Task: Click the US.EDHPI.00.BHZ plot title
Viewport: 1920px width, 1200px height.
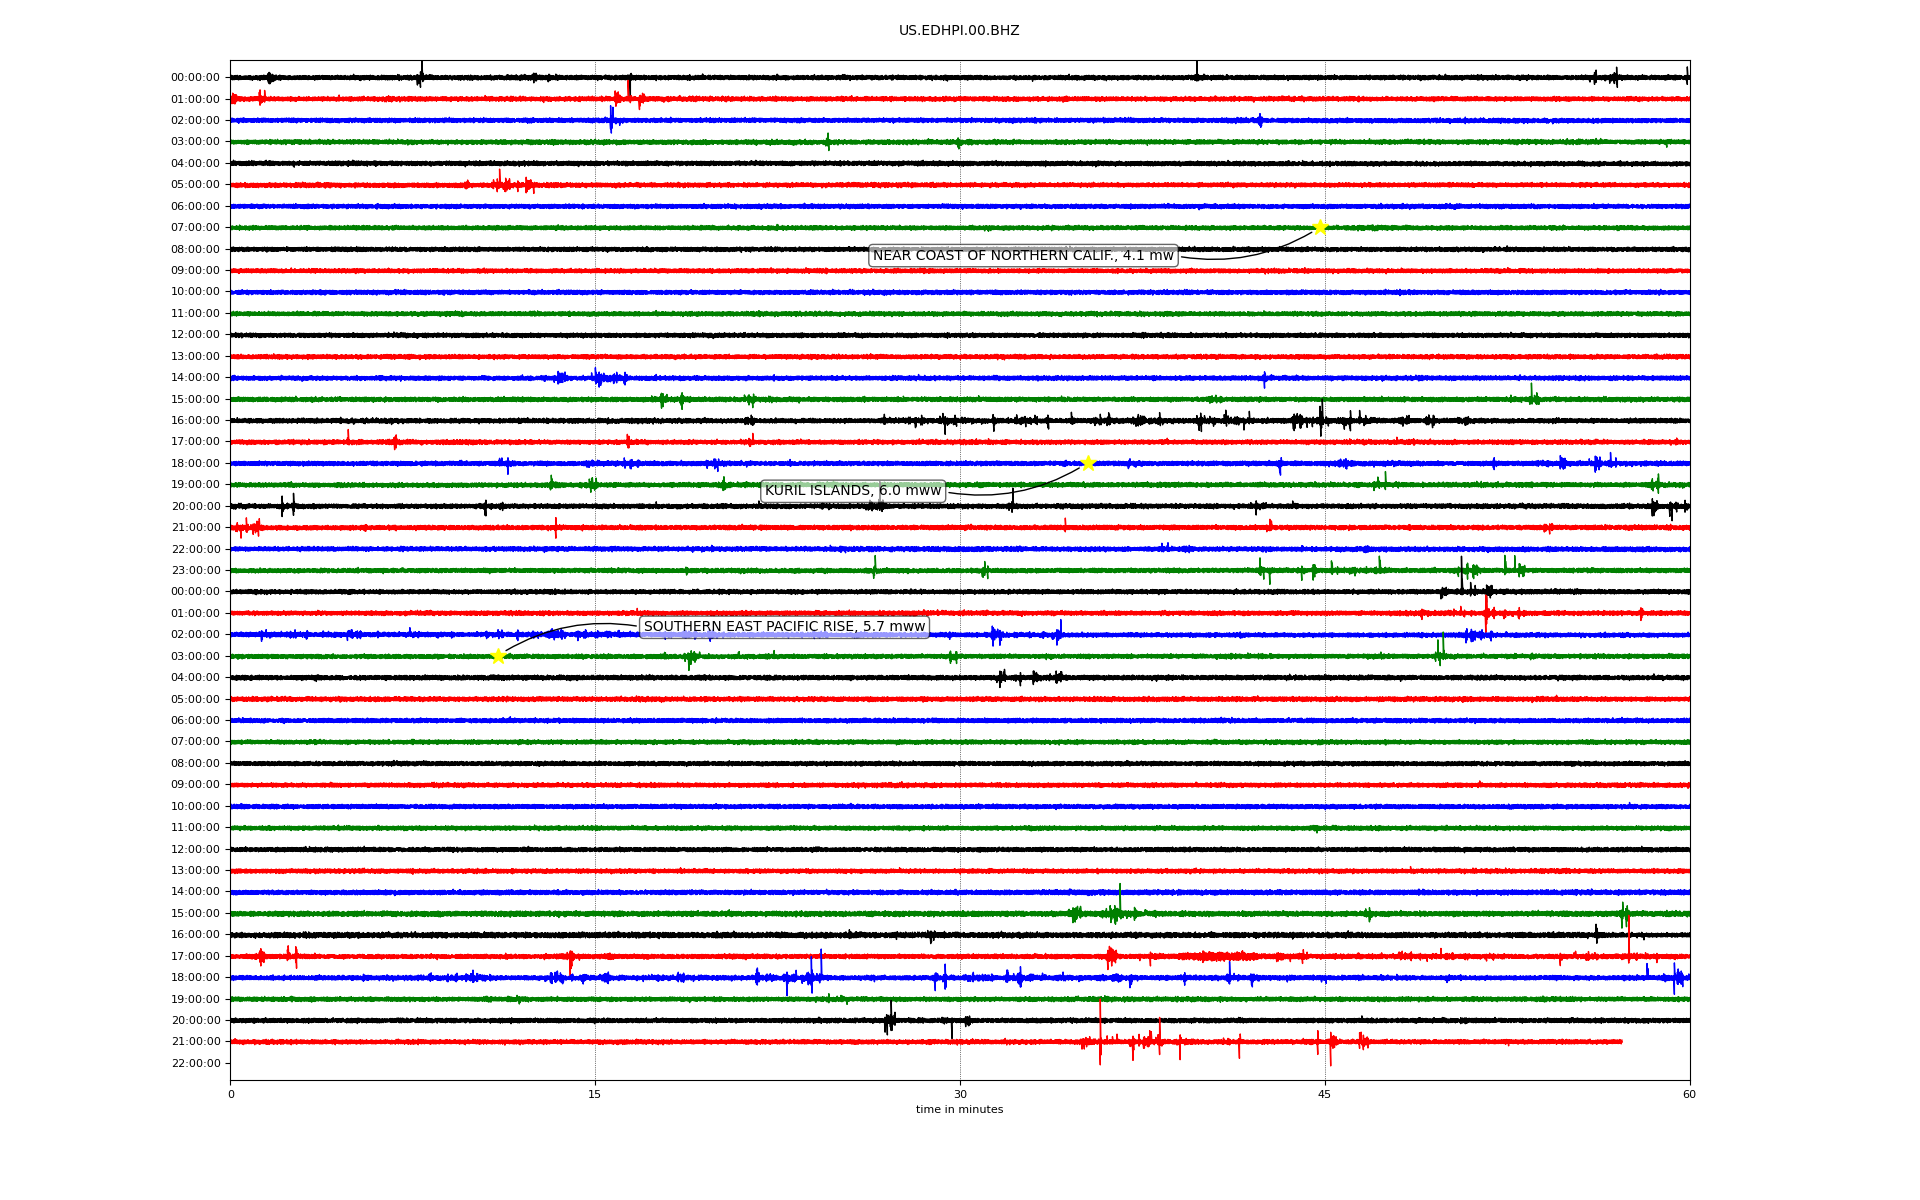Action: coord(959,31)
